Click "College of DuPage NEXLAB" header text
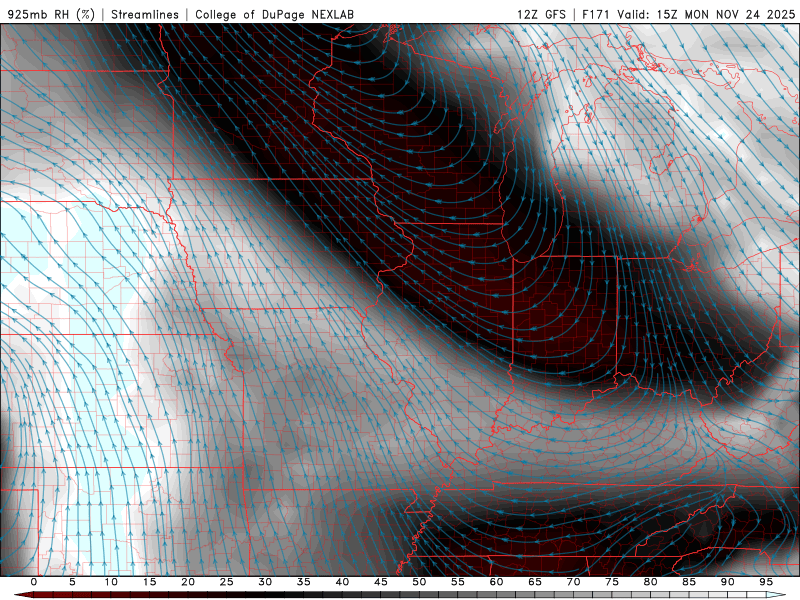 point(274,14)
